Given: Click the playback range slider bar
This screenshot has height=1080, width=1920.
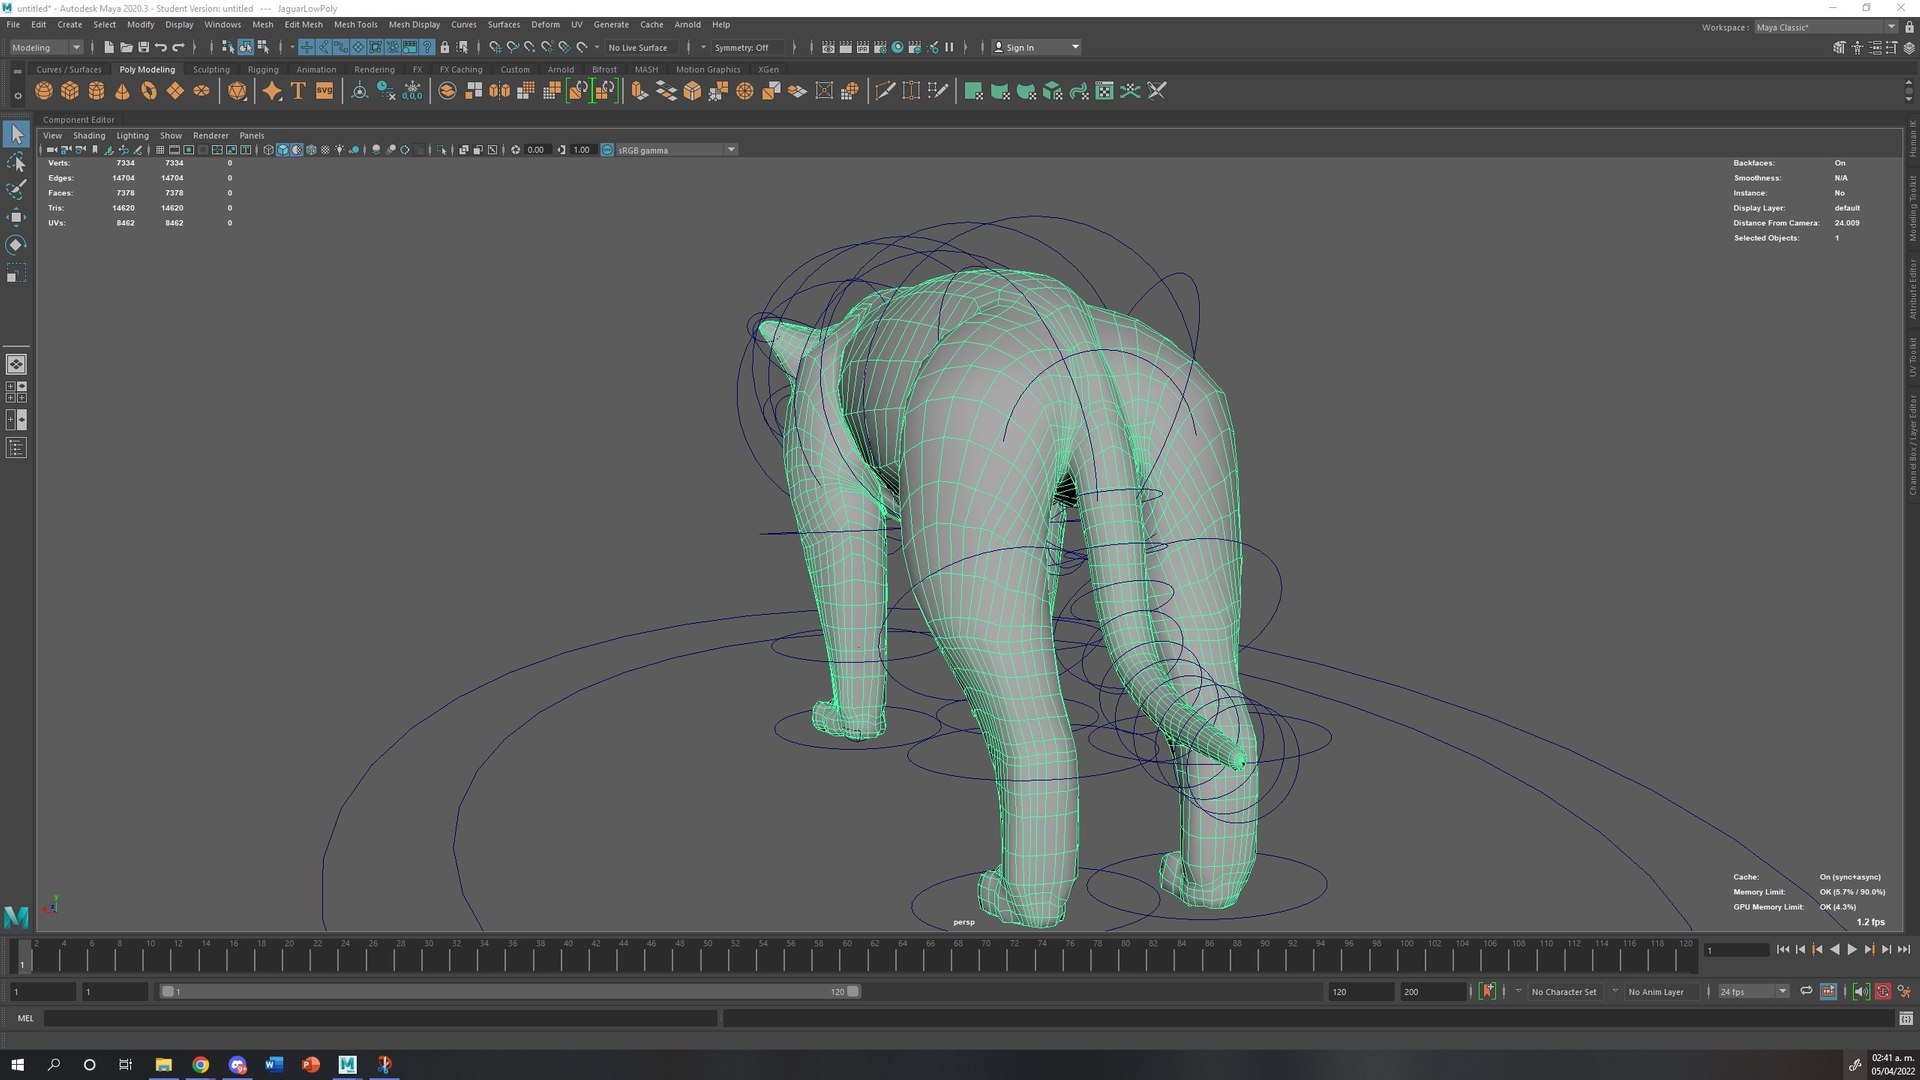Looking at the screenshot, I should pyautogui.click(x=510, y=991).
